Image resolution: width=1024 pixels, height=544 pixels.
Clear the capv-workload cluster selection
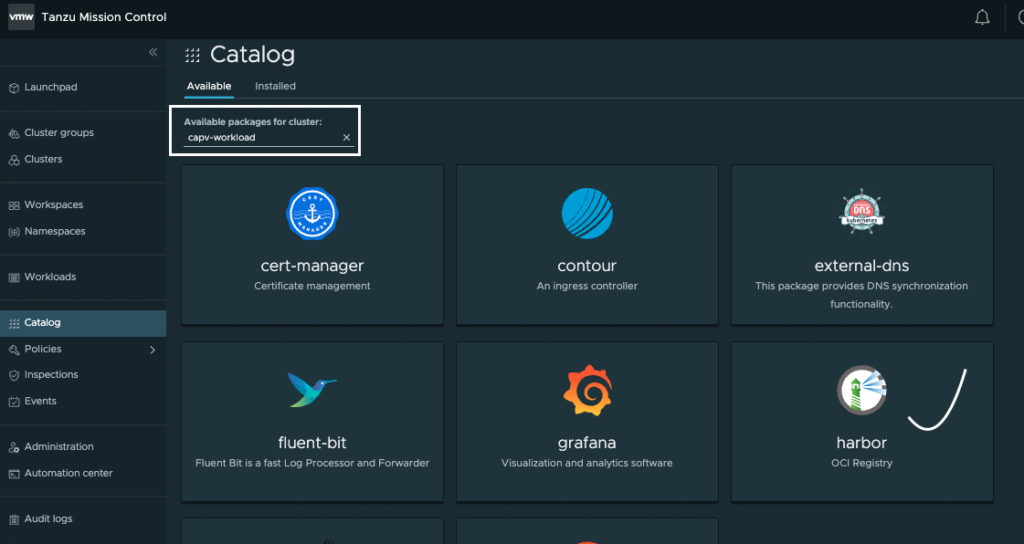(347, 138)
